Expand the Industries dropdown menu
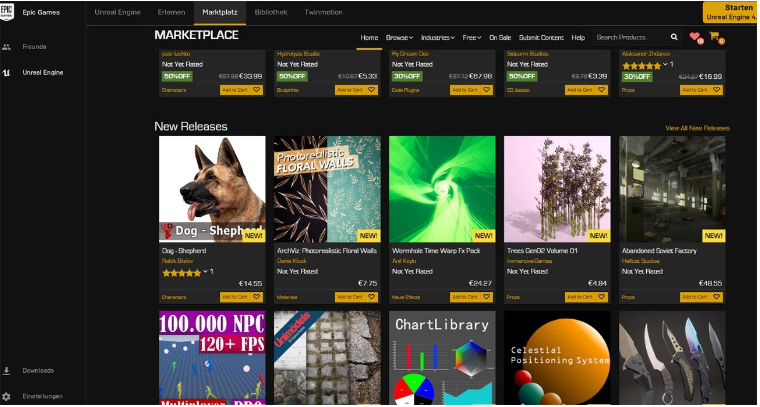Viewport: 760px width, 407px height. pyautogui.click(x=437, y=38)
